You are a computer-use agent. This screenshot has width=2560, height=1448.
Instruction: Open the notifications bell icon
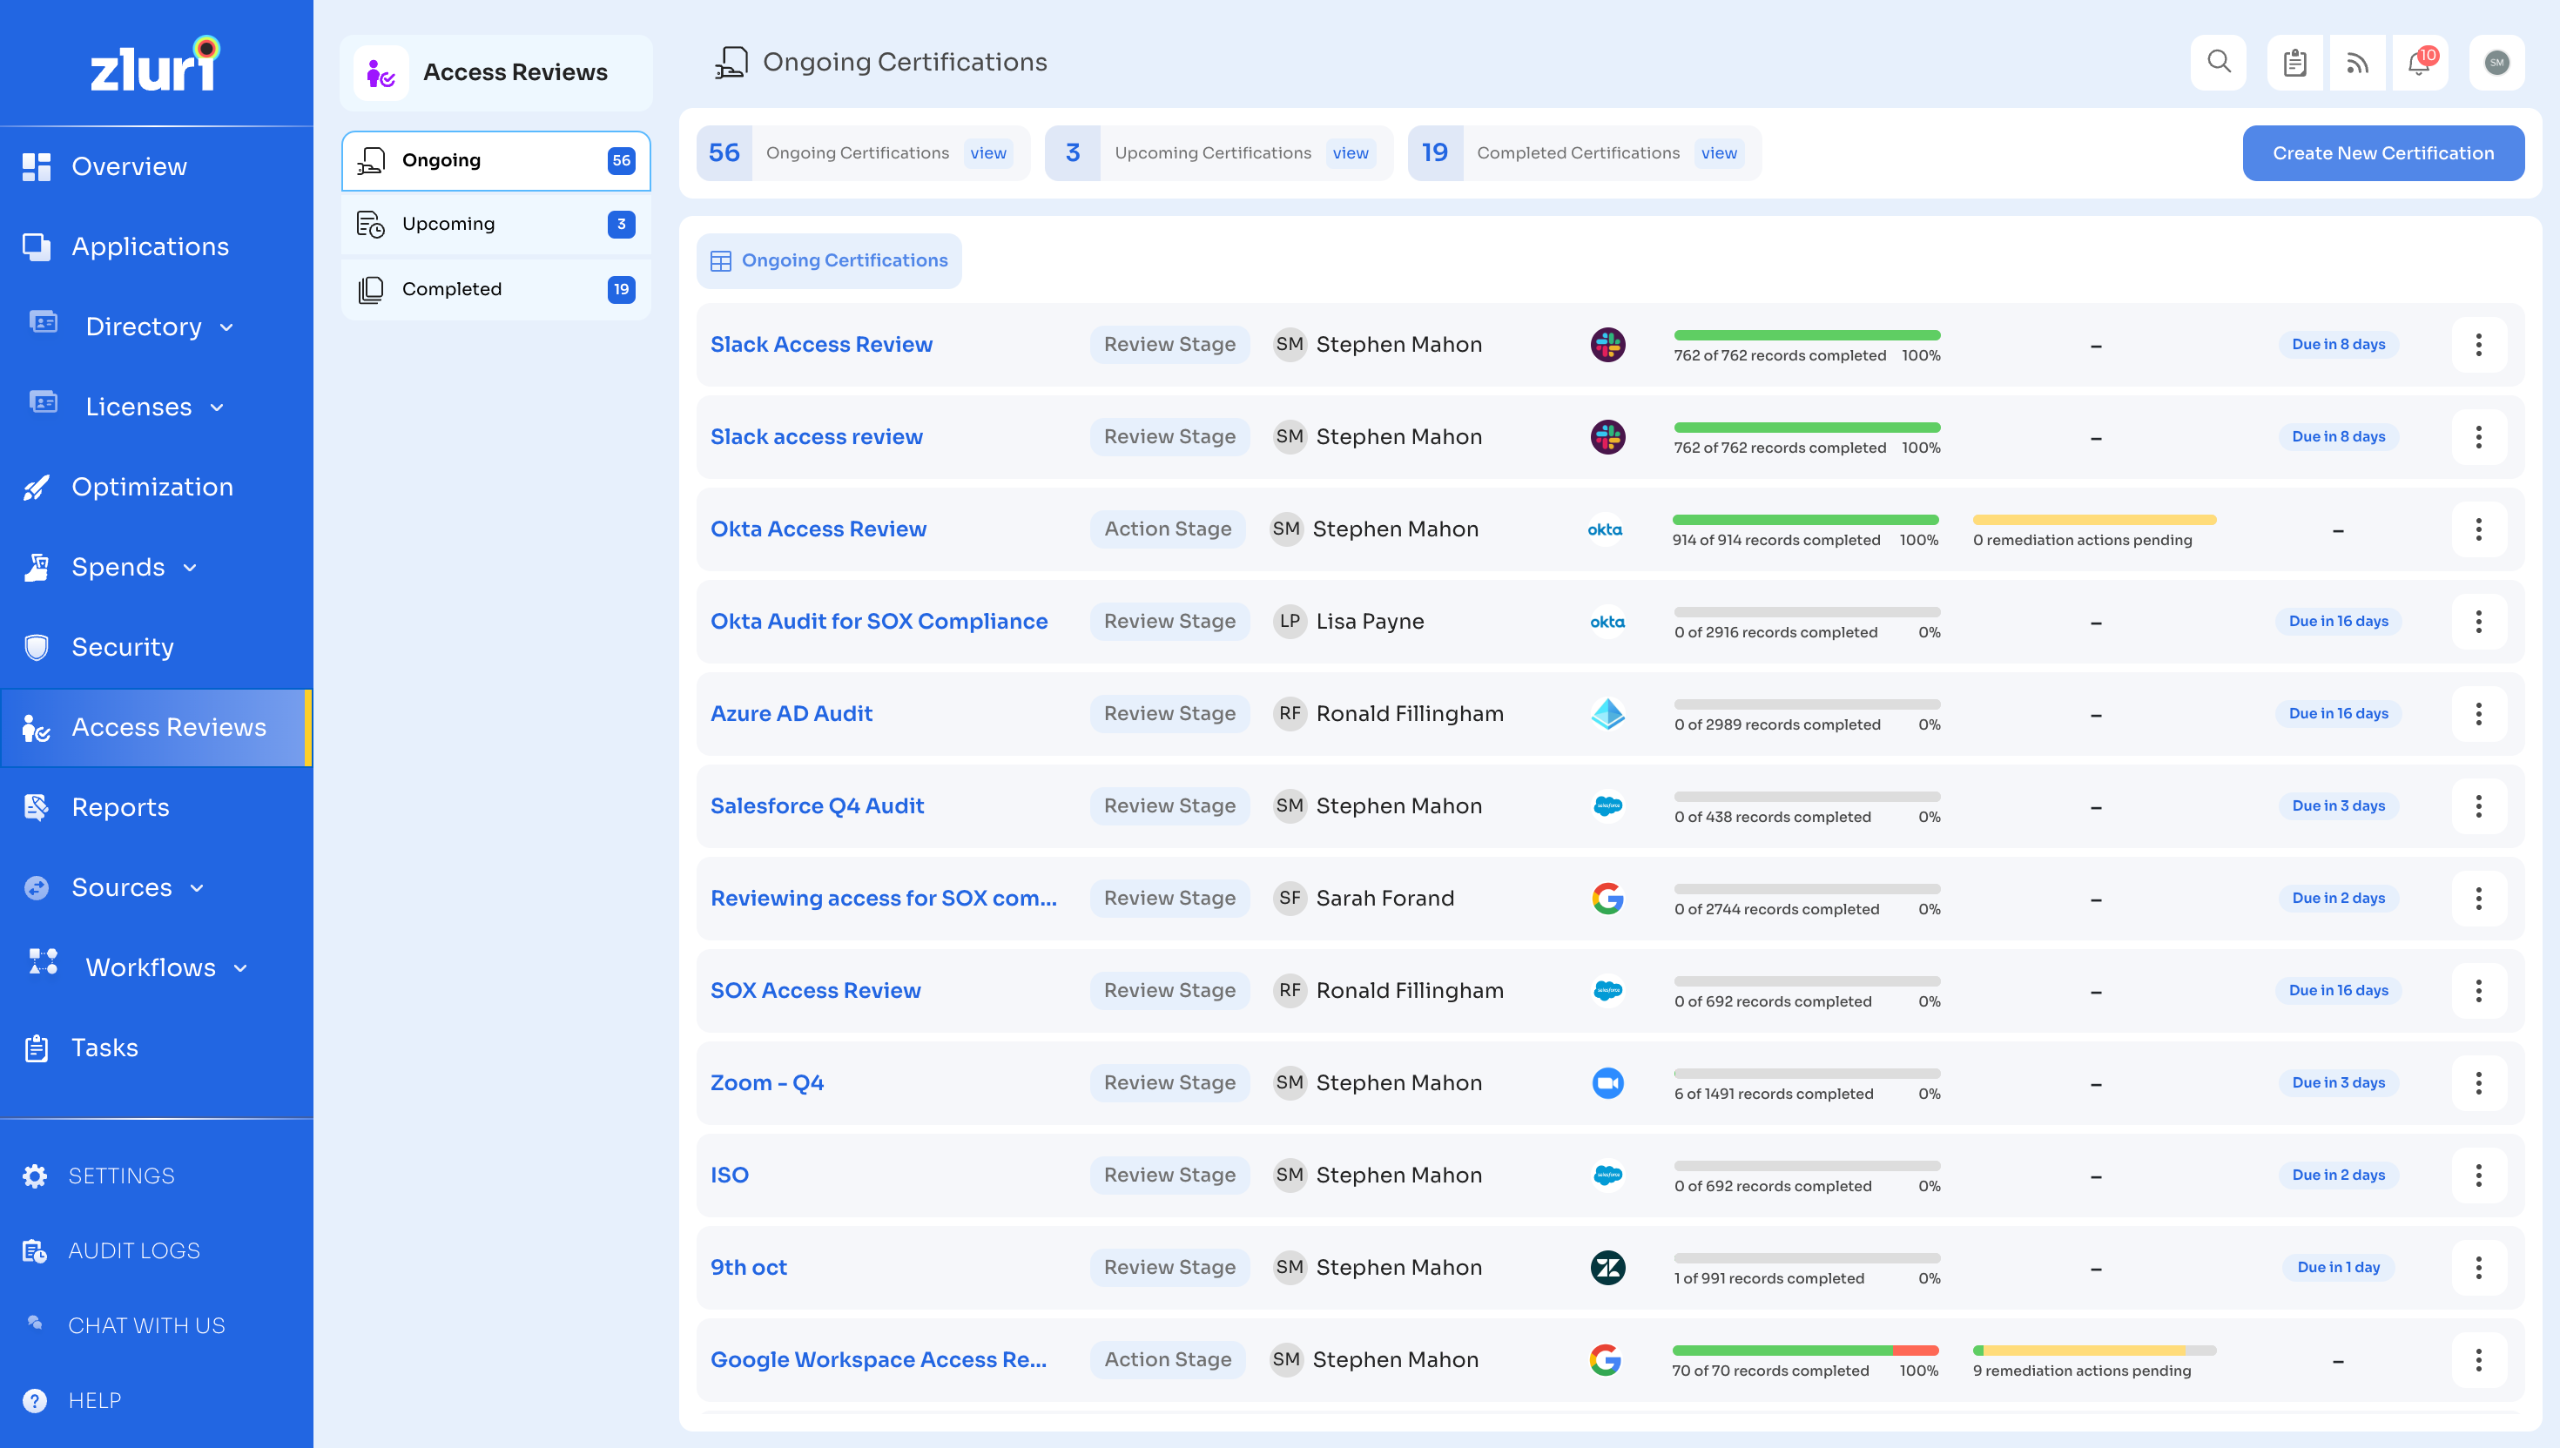[2419, 62]
